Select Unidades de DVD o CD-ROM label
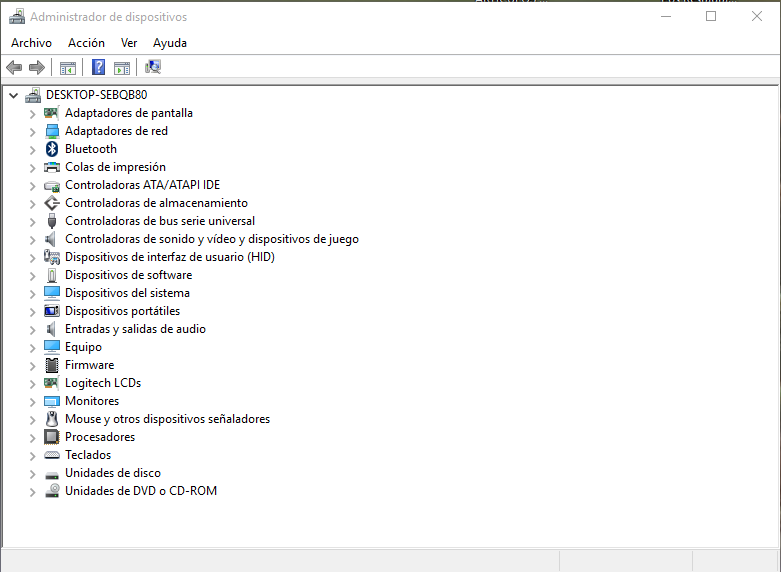This screenshot has width=781, height=572. 141,491
